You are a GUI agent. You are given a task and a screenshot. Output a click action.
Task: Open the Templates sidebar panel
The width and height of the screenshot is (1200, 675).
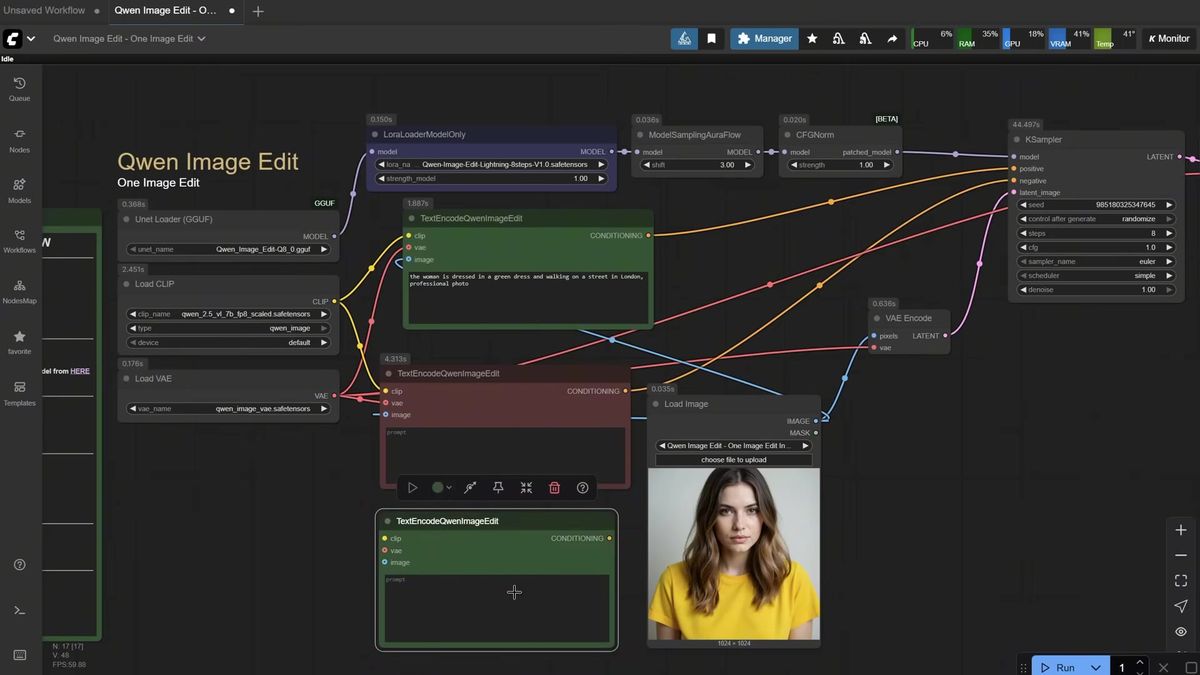pyautogui.click(x=20, y=393)
